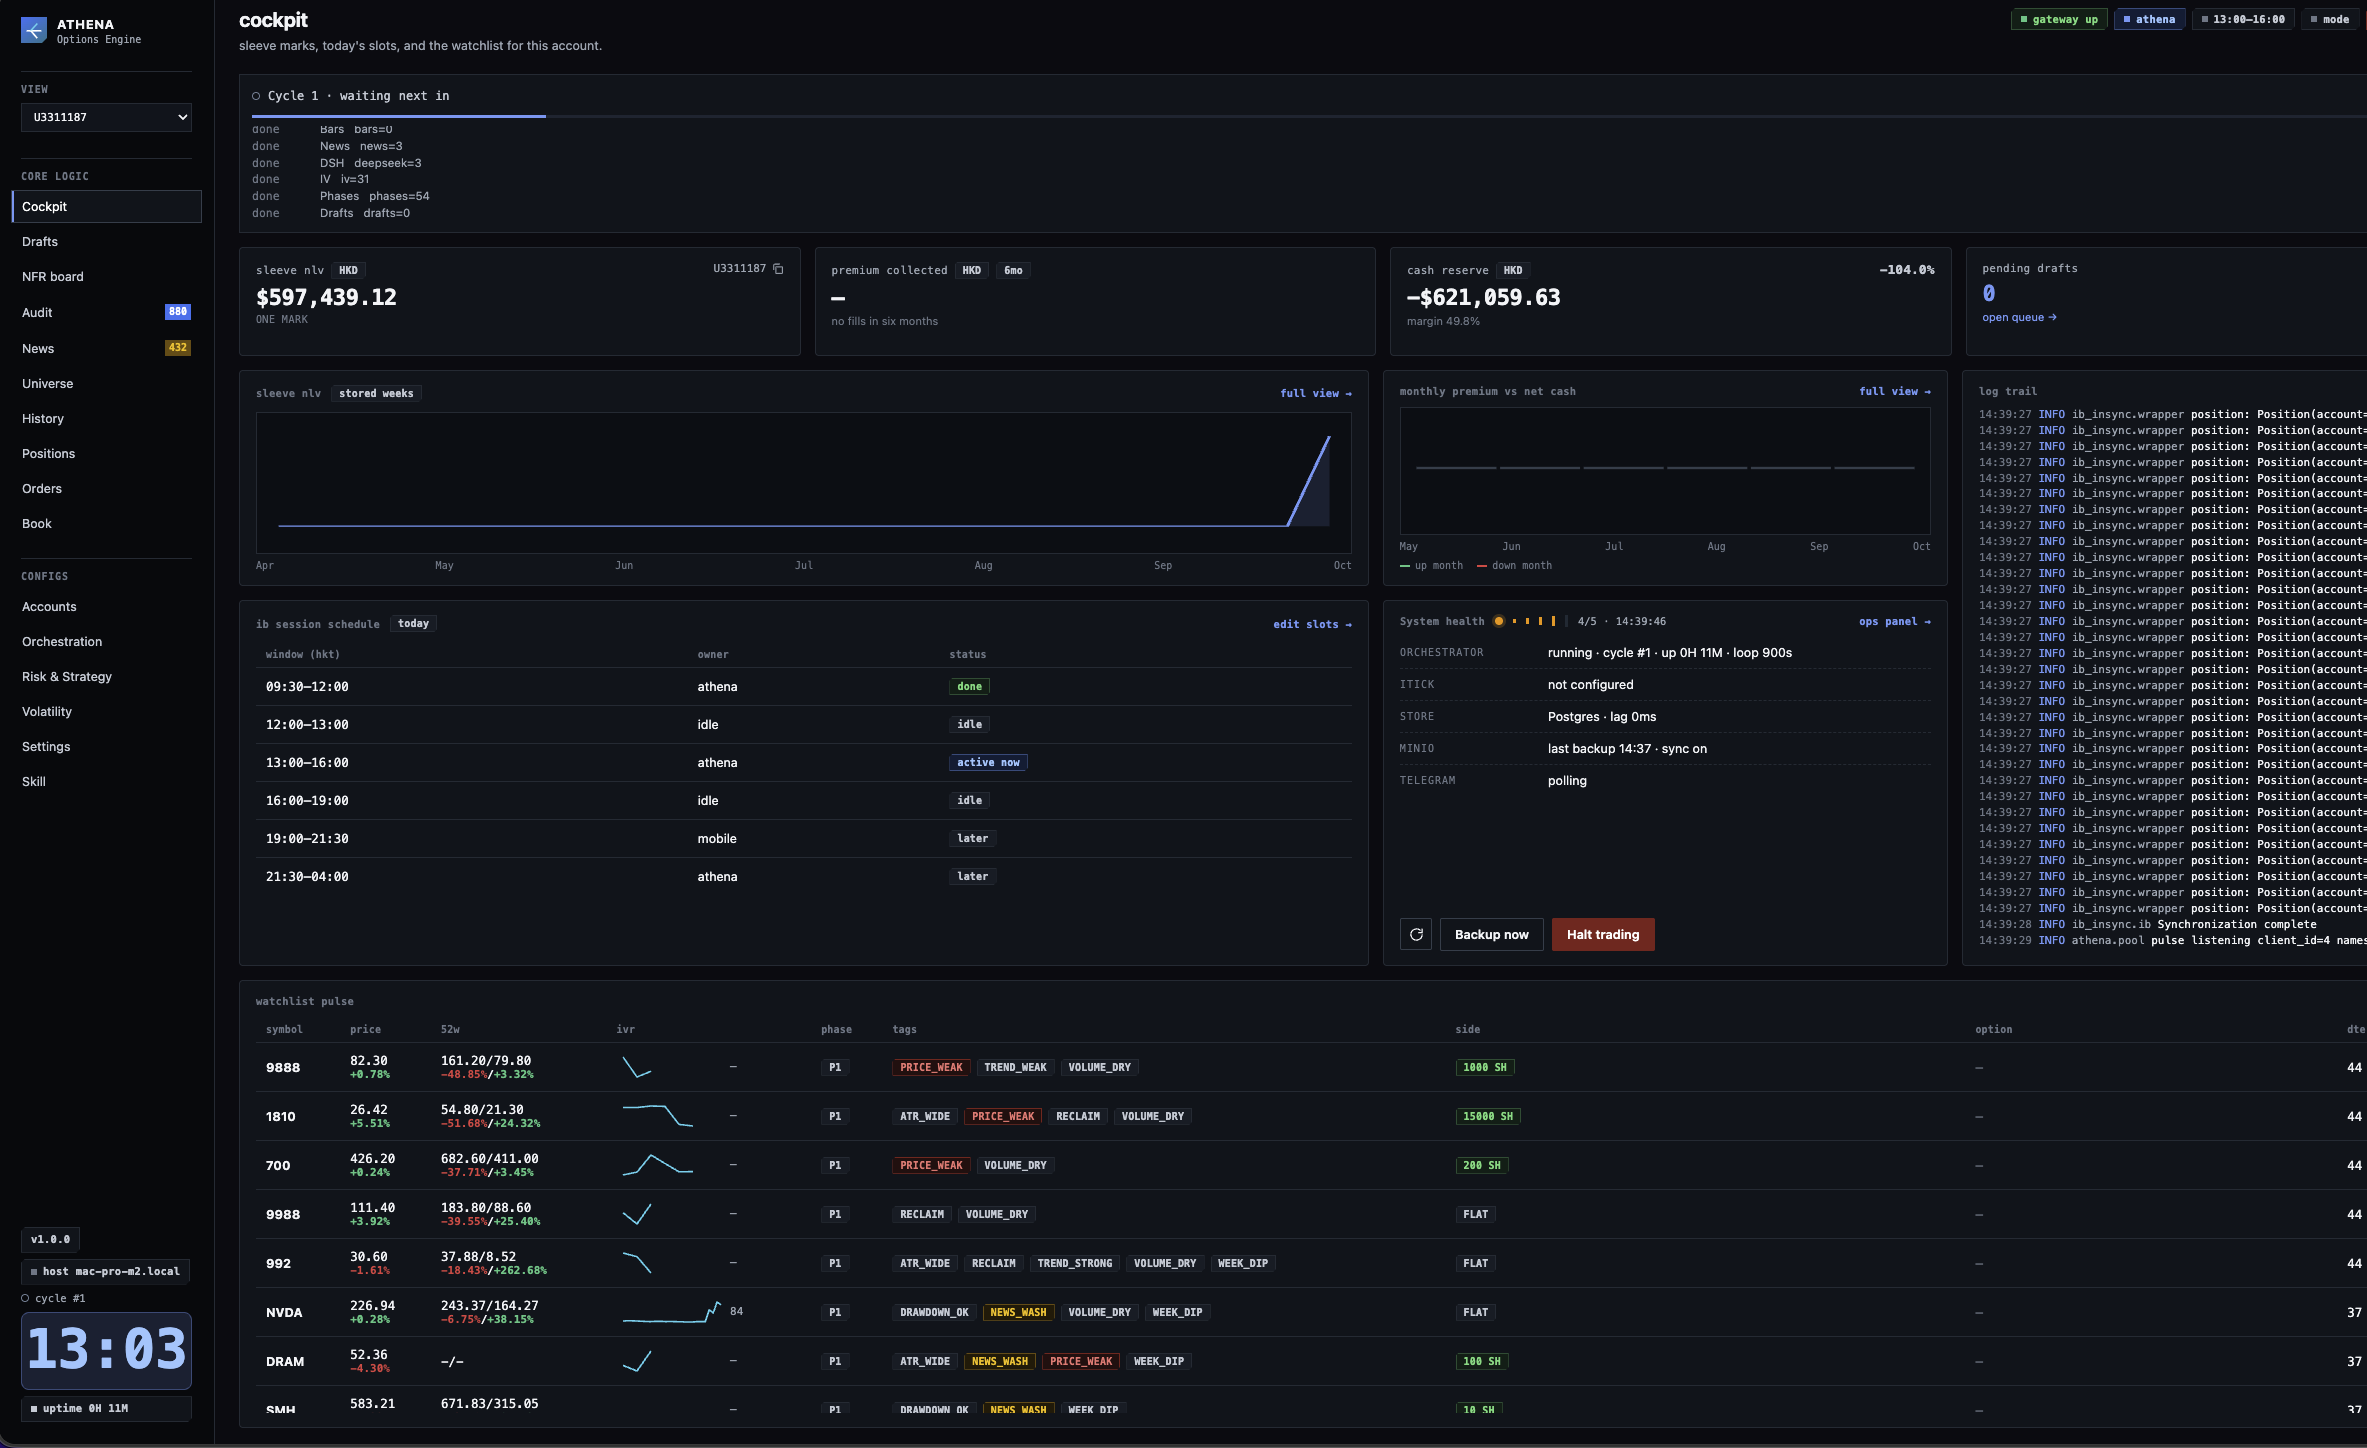The height and width of the screenshot is (1448, 2367).
Task: Open Risk & Strategy config
Action: [x=67, y=677]
